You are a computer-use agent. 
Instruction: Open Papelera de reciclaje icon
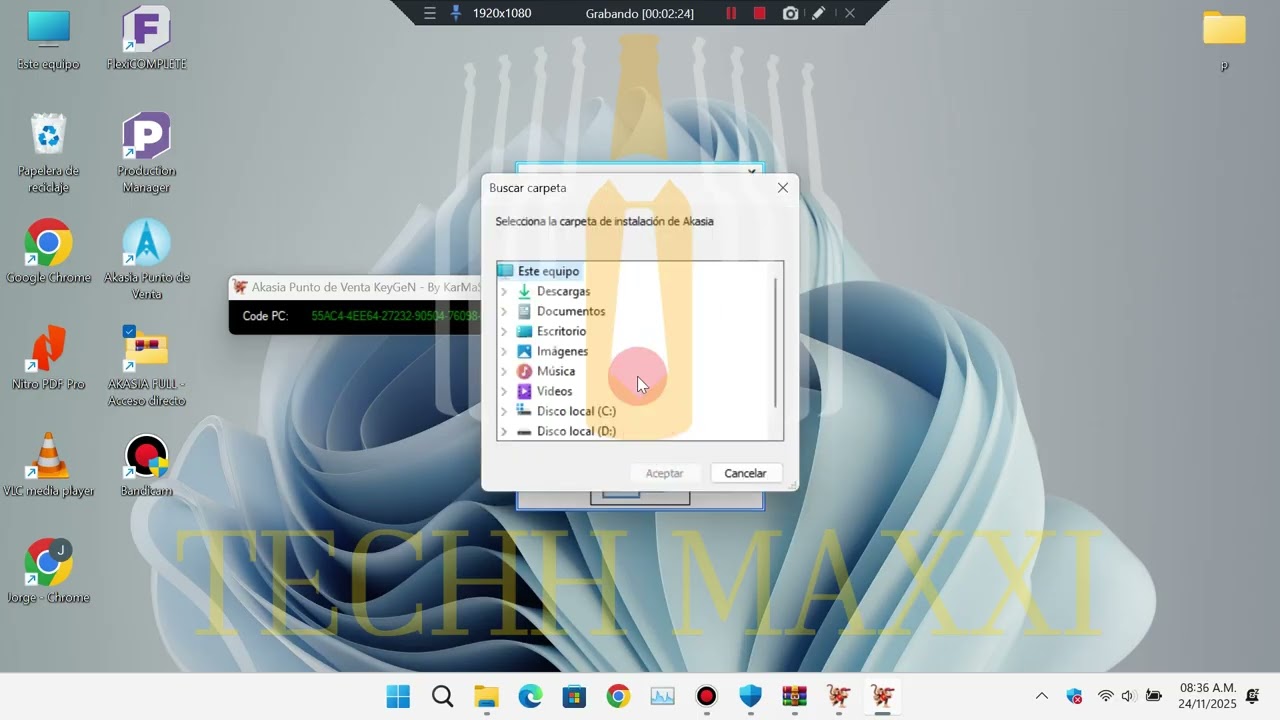tap(48, 153)
